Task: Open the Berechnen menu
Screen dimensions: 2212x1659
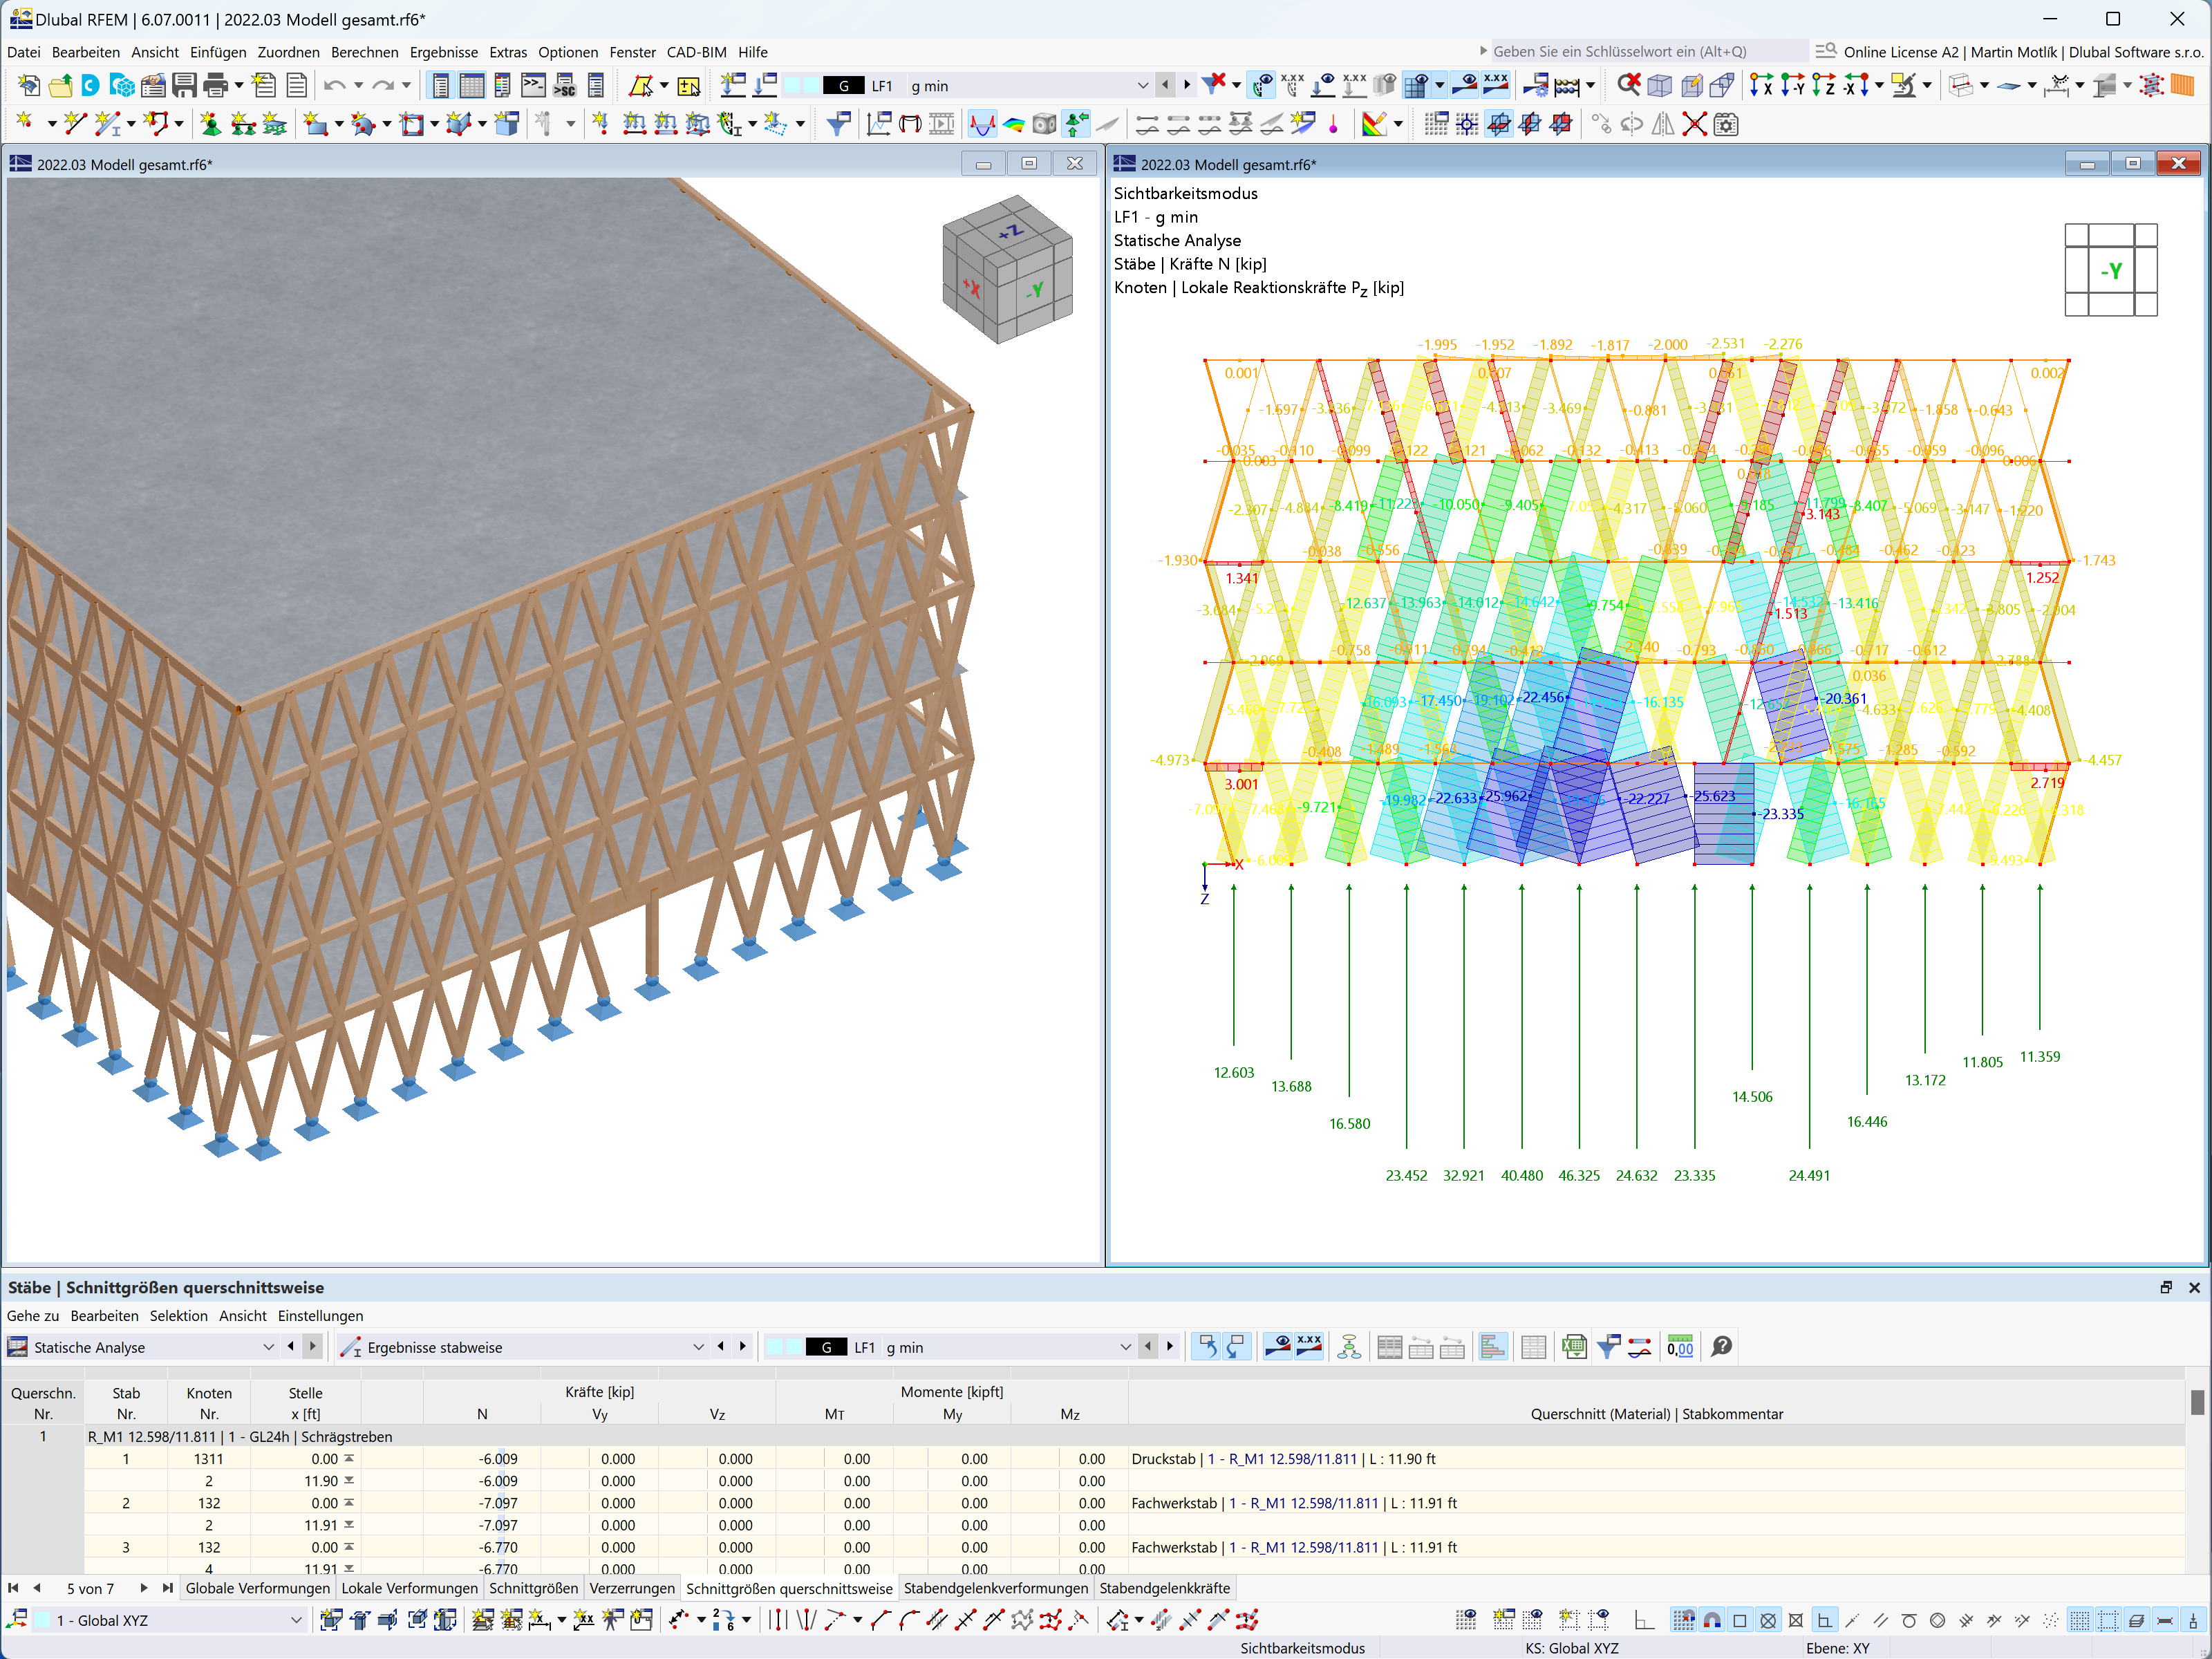Action: [x=365, y=52]
